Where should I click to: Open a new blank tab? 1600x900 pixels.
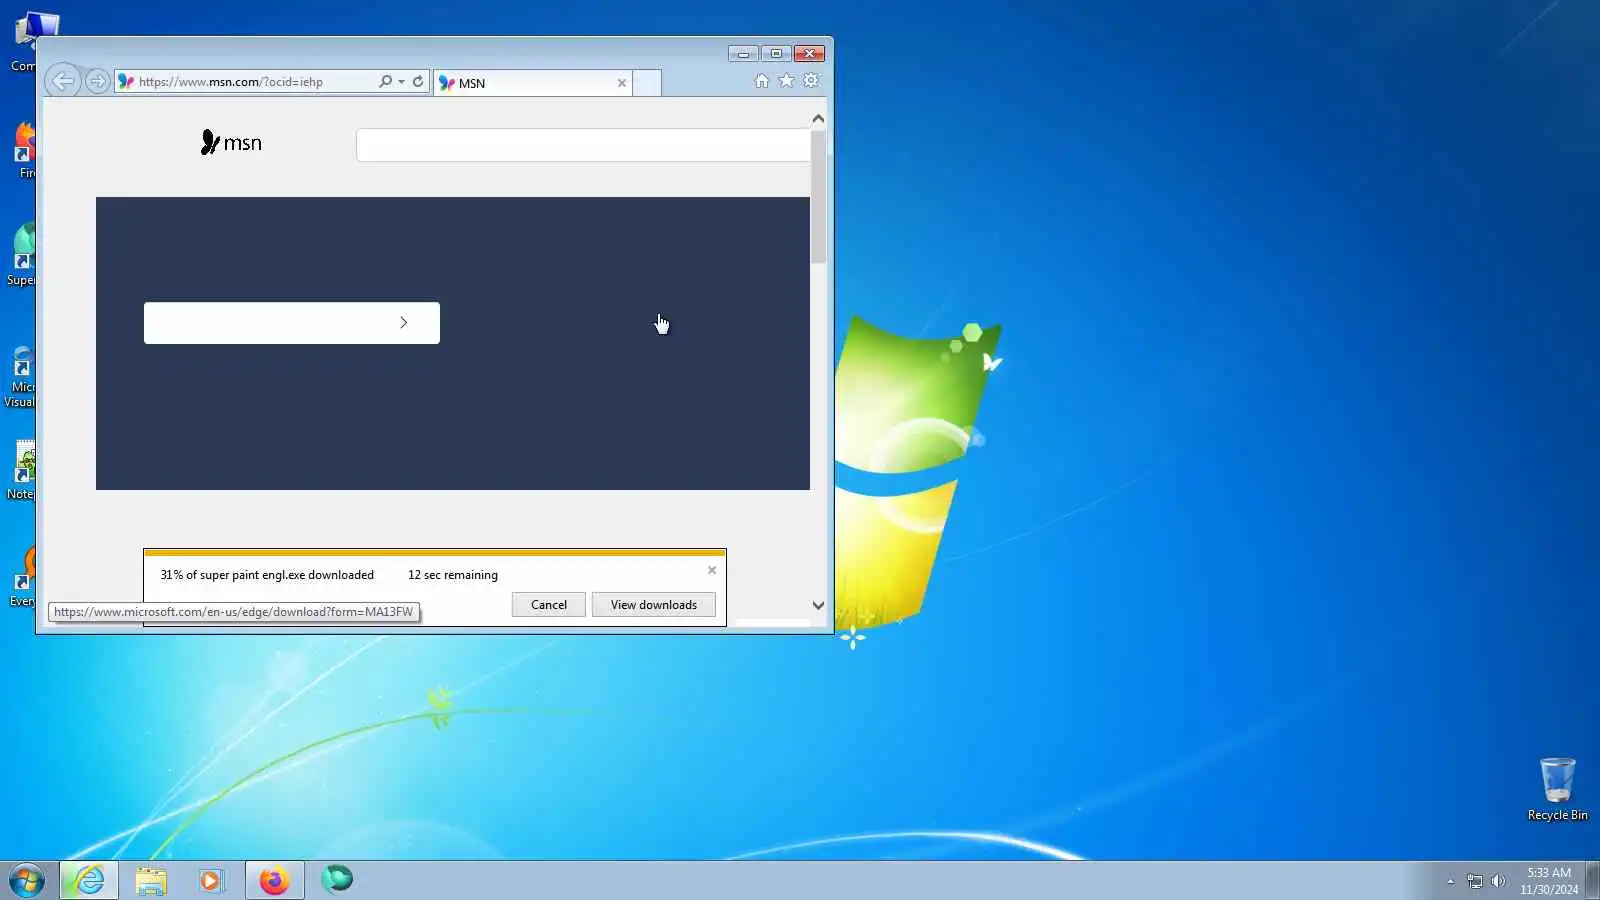[647, 83]
